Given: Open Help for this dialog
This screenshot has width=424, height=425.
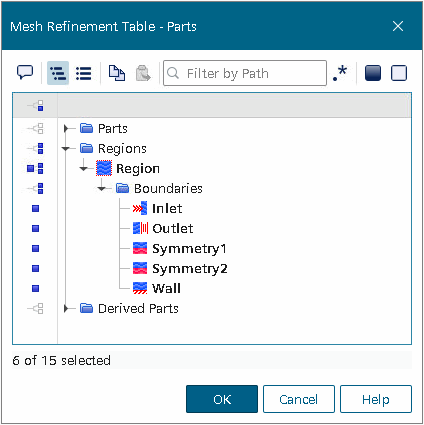Looking at the screenshot, I should pyautogui.click(x=376, y=399).
